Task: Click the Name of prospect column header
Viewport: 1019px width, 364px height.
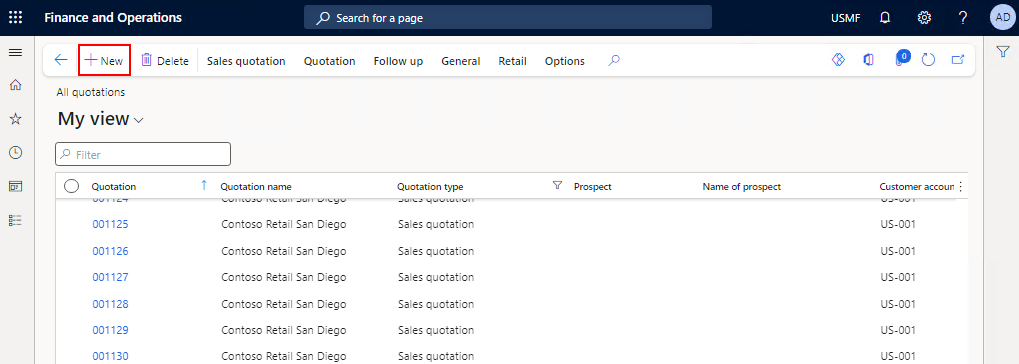Action: click(742, 187)
